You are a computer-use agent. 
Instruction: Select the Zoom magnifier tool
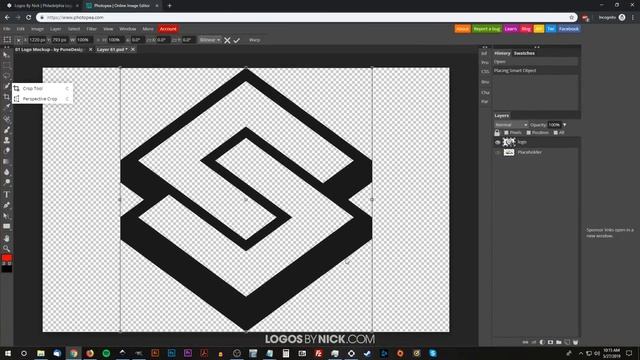tap(7, 249)
